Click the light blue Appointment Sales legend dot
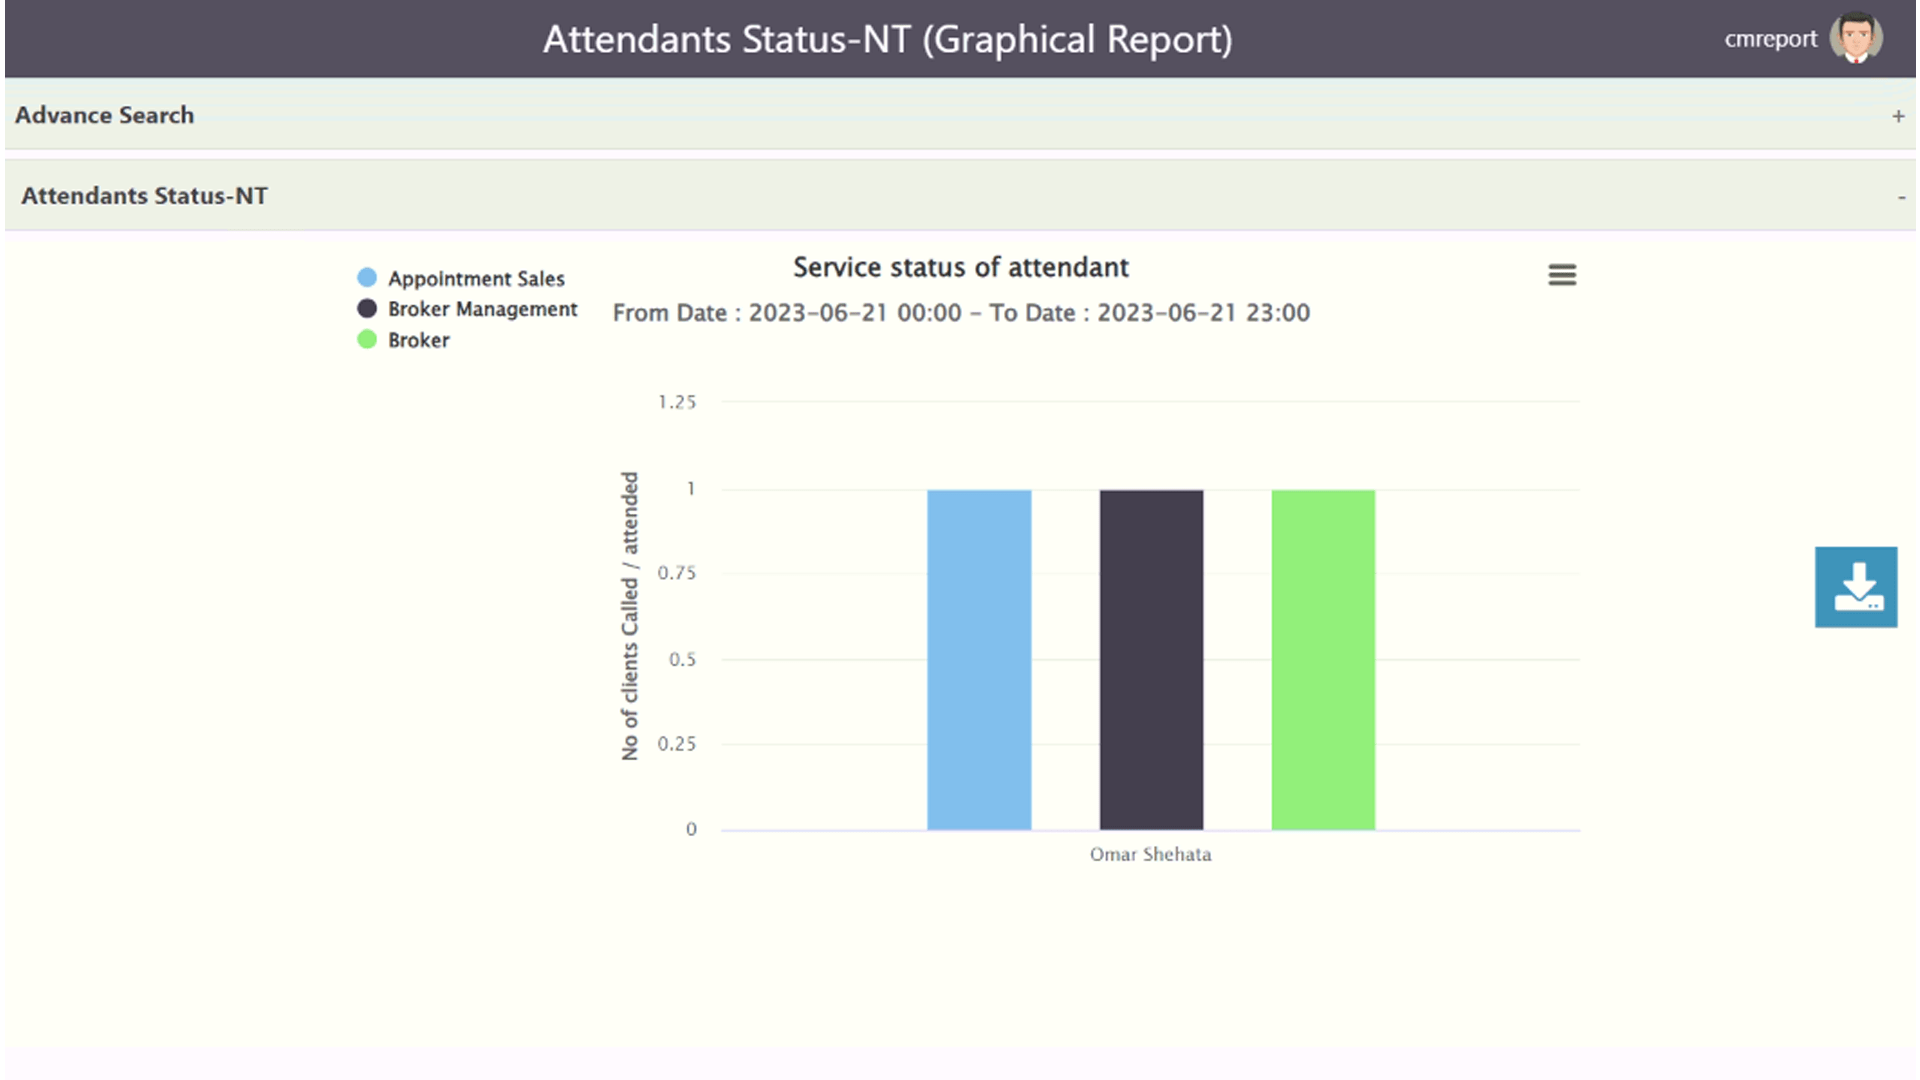 [367, 278]
